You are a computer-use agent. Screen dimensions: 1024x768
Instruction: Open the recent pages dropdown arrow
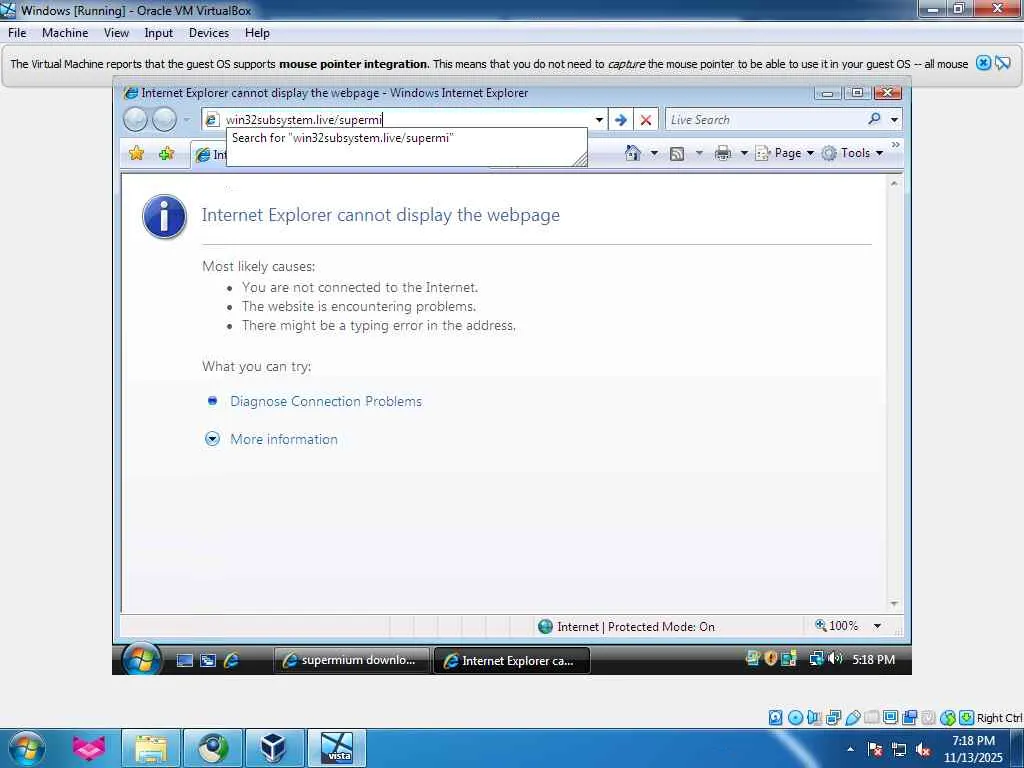pyautogui.click(x=186, y=120)
